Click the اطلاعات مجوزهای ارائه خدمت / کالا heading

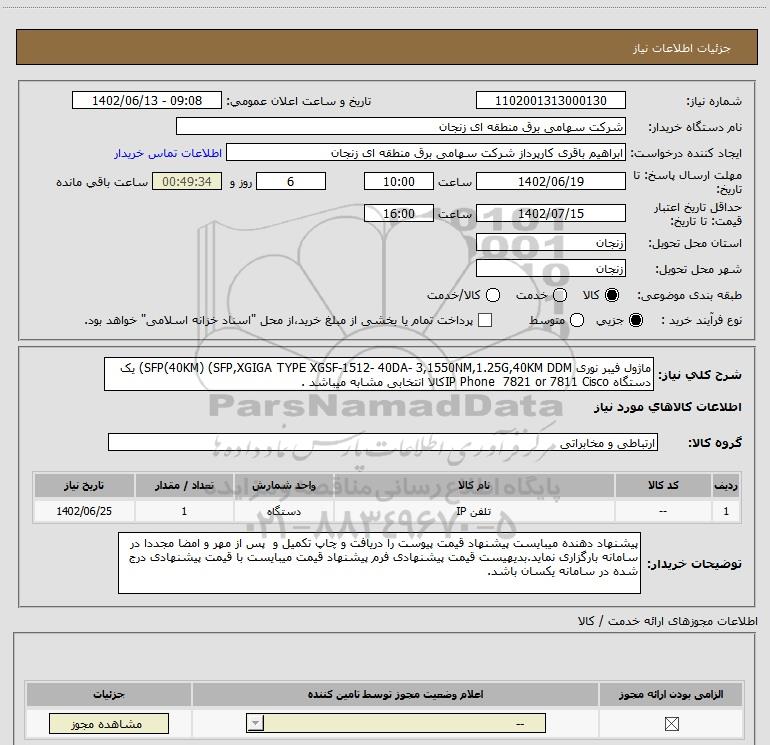point(667,621)
